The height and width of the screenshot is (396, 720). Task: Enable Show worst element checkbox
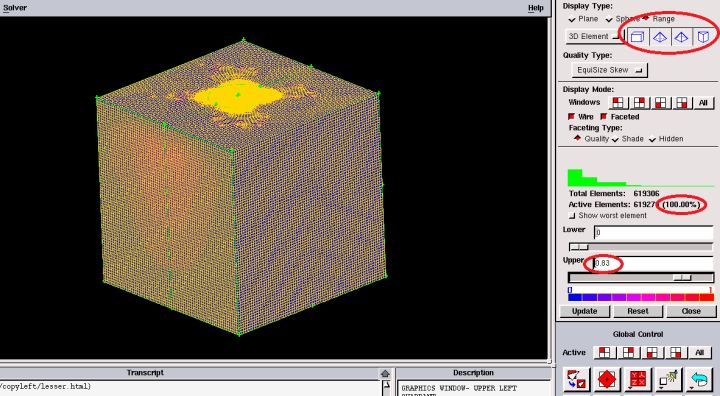point(572,215)
